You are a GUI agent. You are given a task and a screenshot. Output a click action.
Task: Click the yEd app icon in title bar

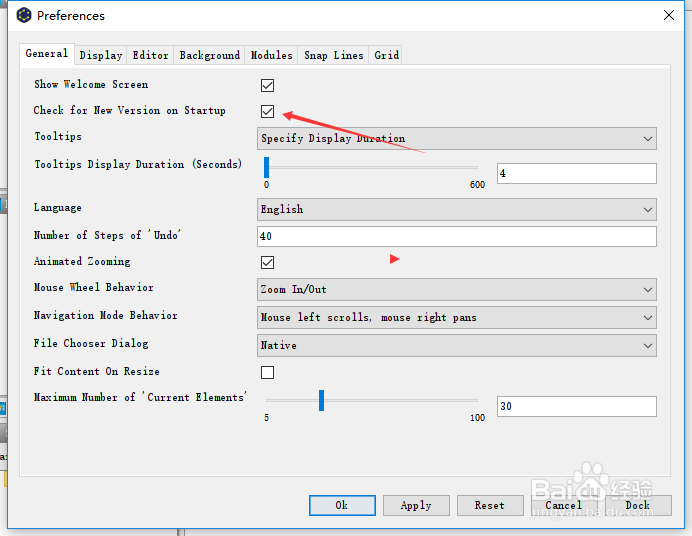[x=24, y=15]
